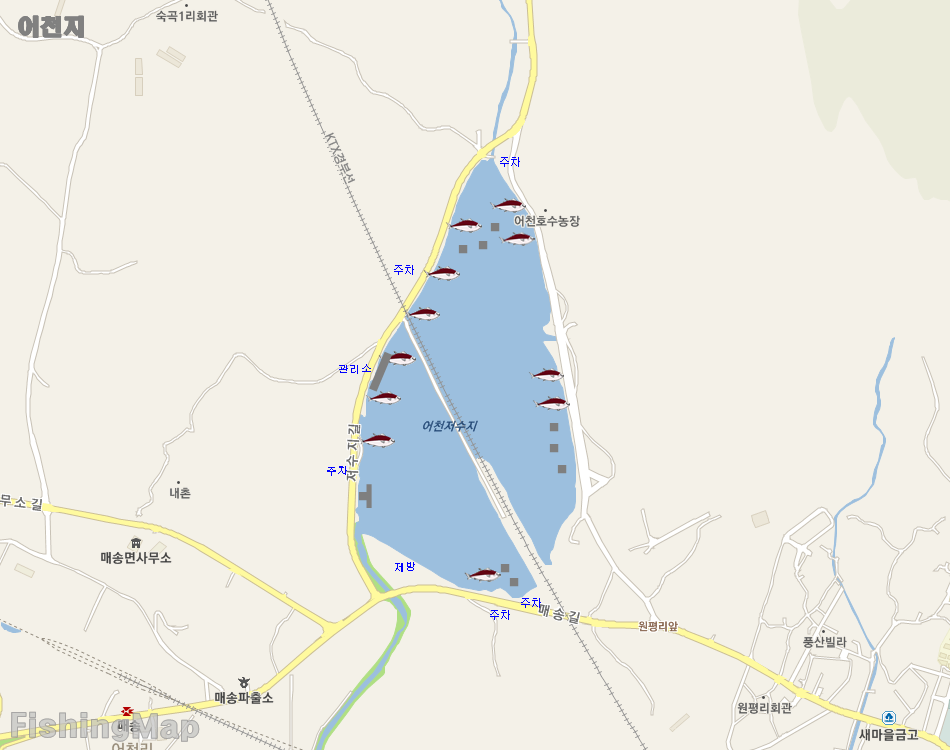The height and width of the screenshot is (750, 950).
Task: Click the 매송면사무소 office building icon
Action: pyautogui.click(x=136, y=542)
